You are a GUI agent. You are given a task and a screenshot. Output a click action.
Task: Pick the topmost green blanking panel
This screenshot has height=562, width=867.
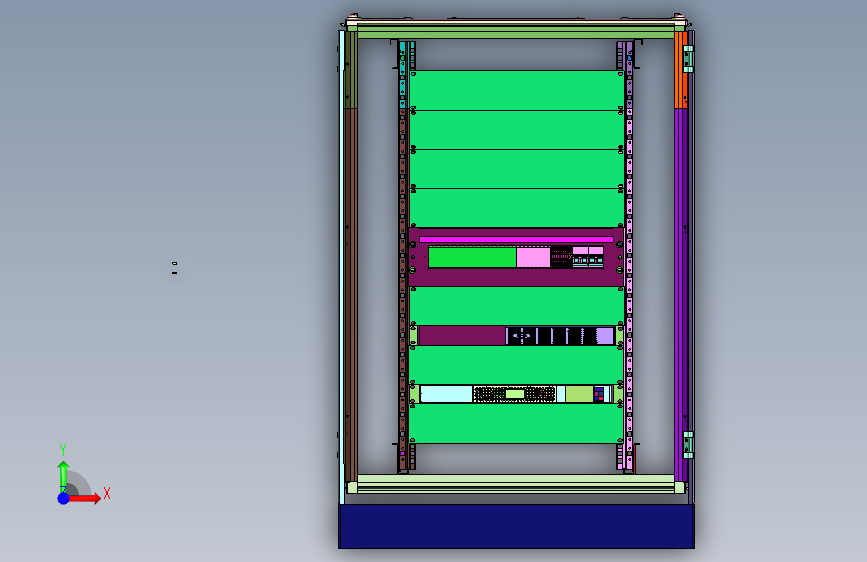point(516,90)
